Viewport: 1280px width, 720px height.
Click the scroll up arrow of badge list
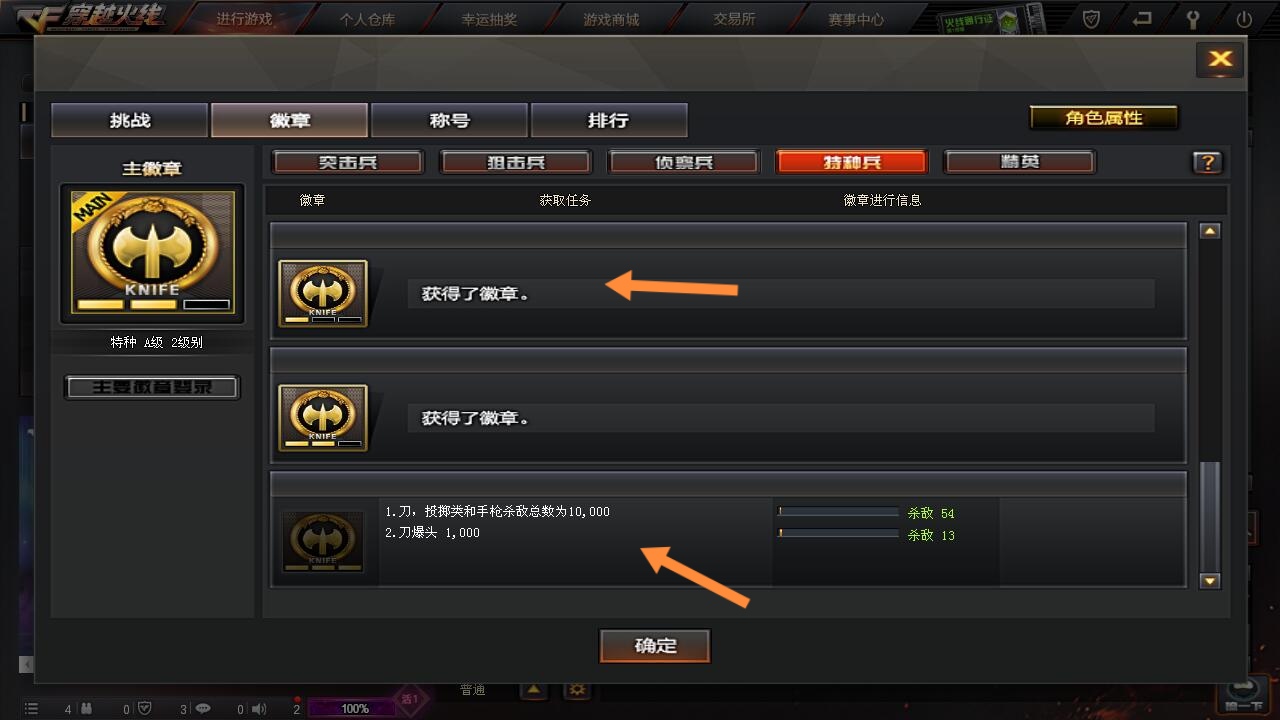[x=1210, y=231]
